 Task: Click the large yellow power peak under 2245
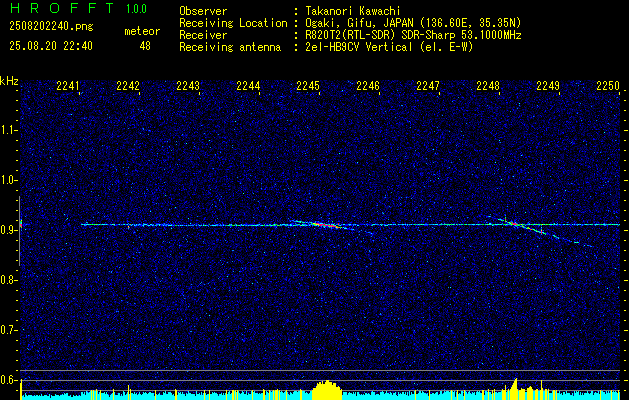[x=327, y=390]
